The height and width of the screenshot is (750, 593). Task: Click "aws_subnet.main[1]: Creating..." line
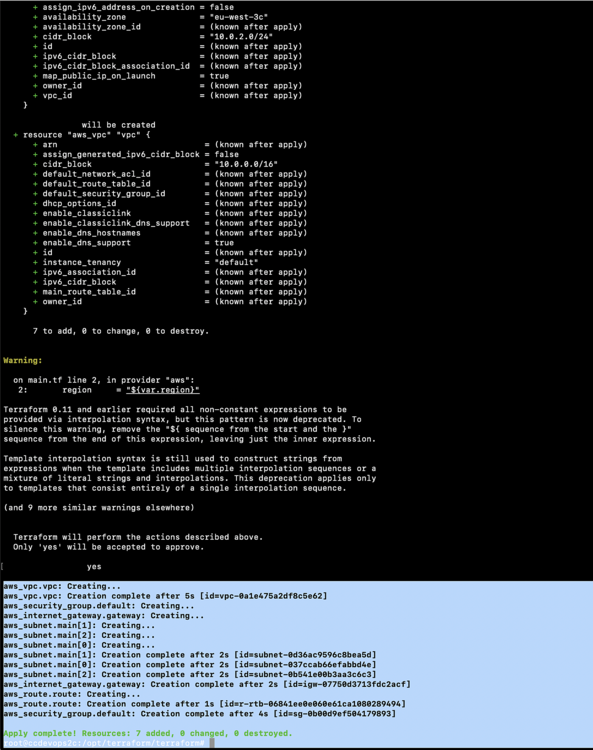(x=79, y=626)
